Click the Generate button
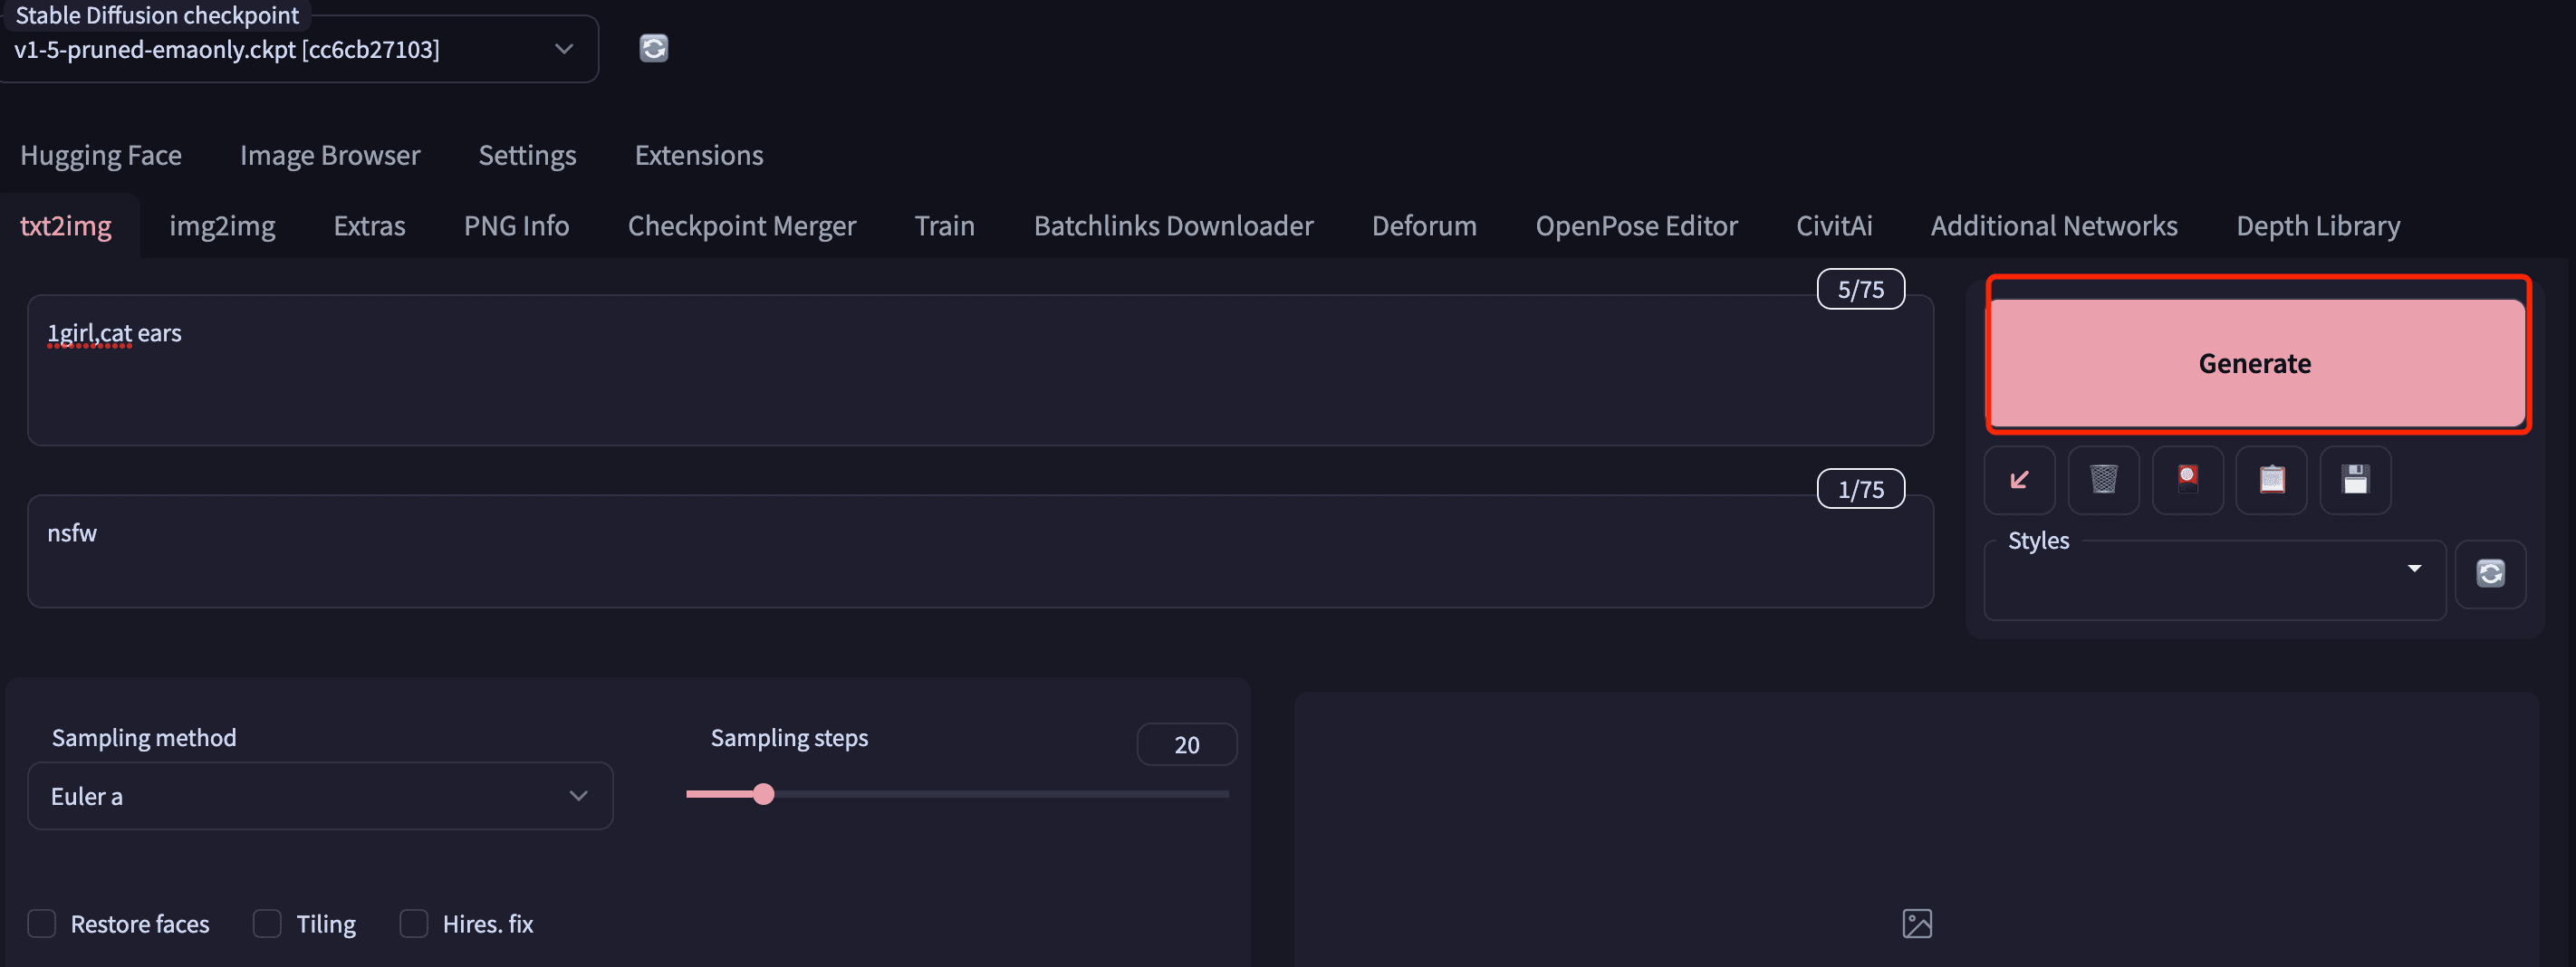 click(x=2257, y=363)
